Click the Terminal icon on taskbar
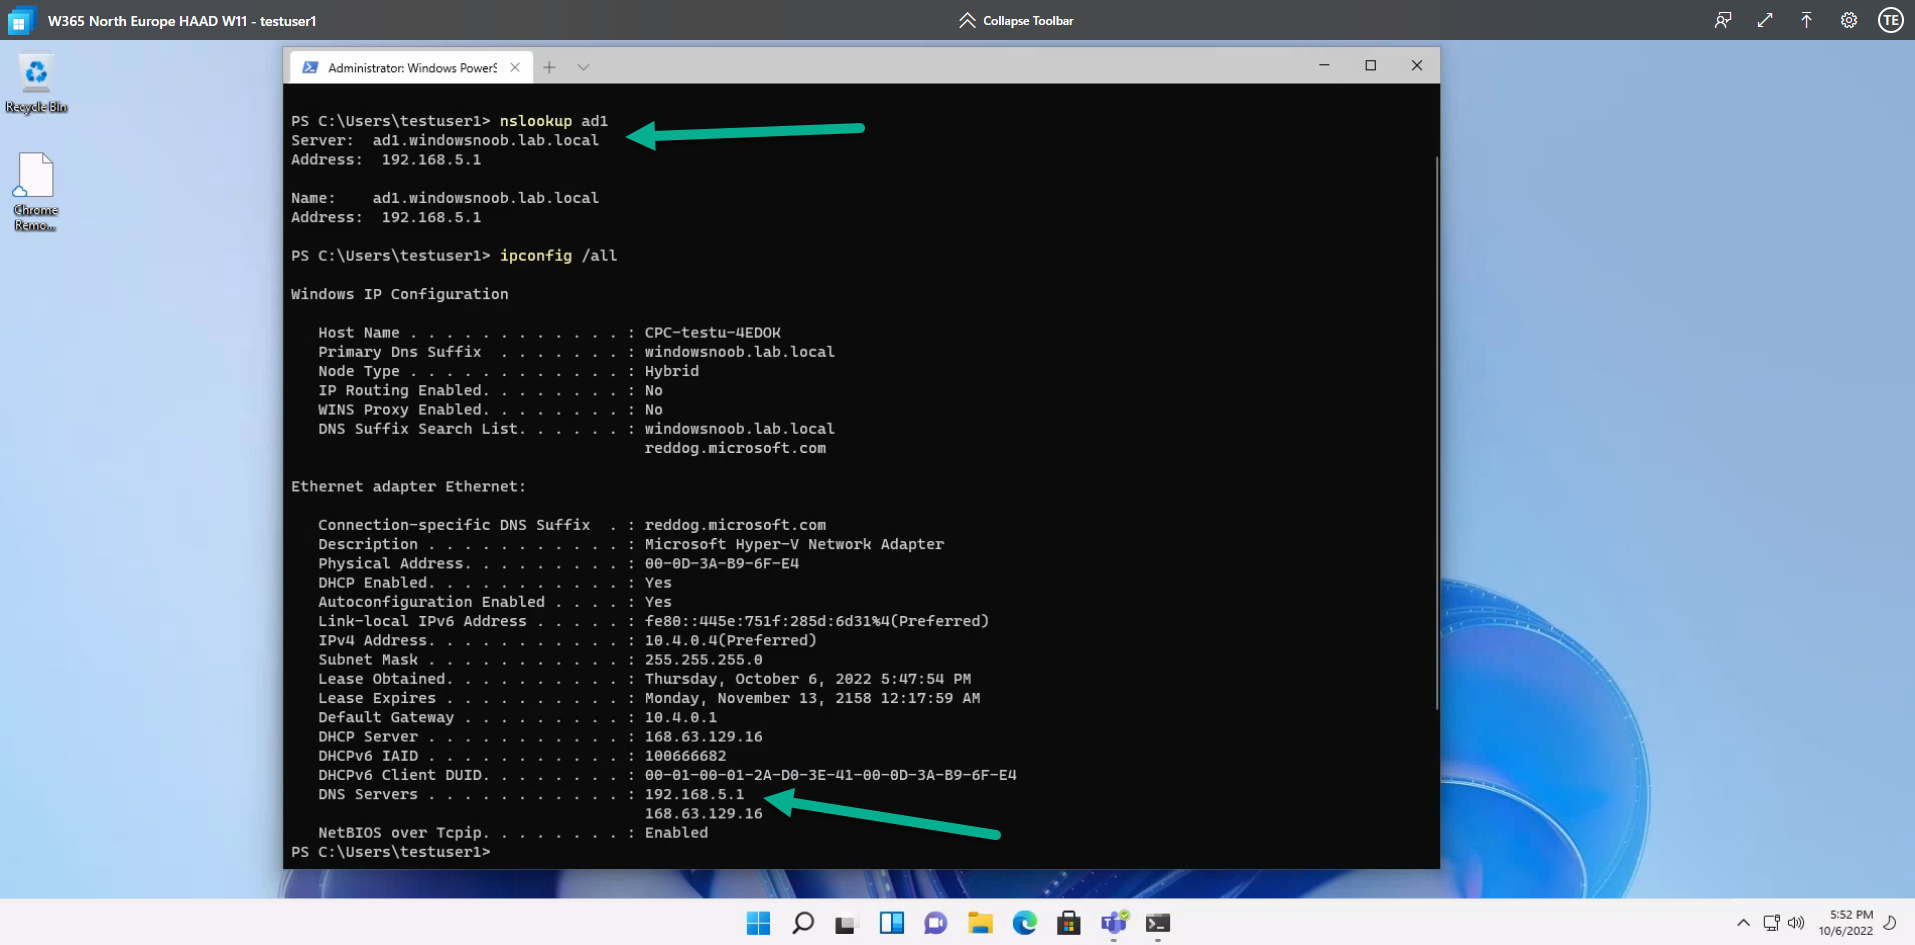Screen dimensions: 1915x945 tap(1158, 923)
